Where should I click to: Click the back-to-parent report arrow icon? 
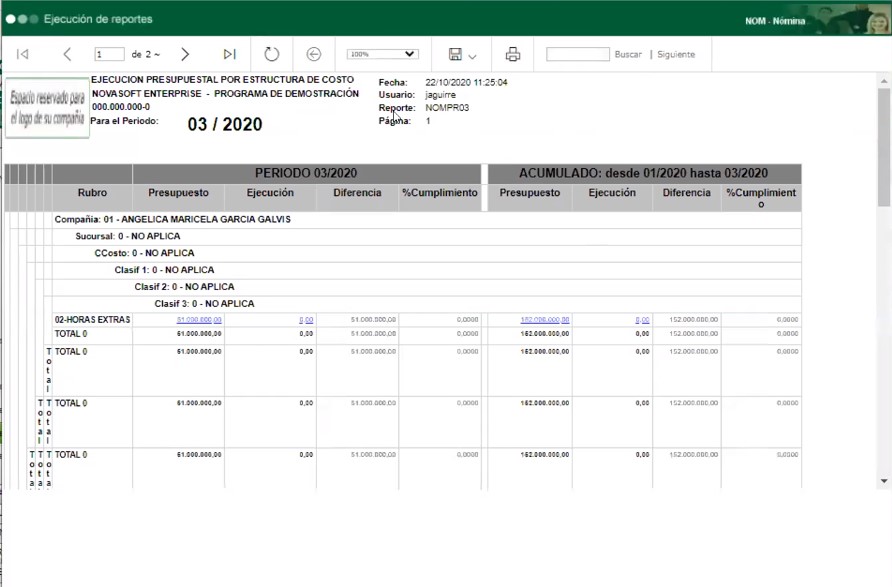(313, 54)
